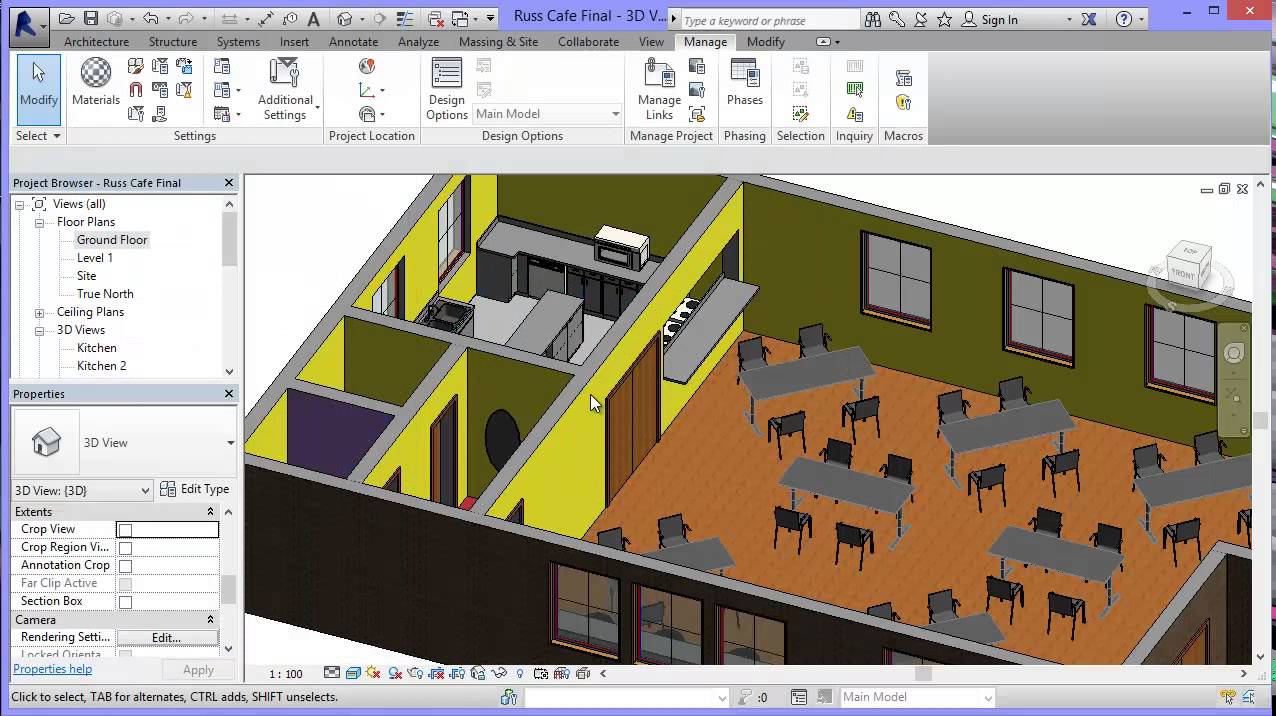Click Edit button for Rendering Settings

click(167, 637)
